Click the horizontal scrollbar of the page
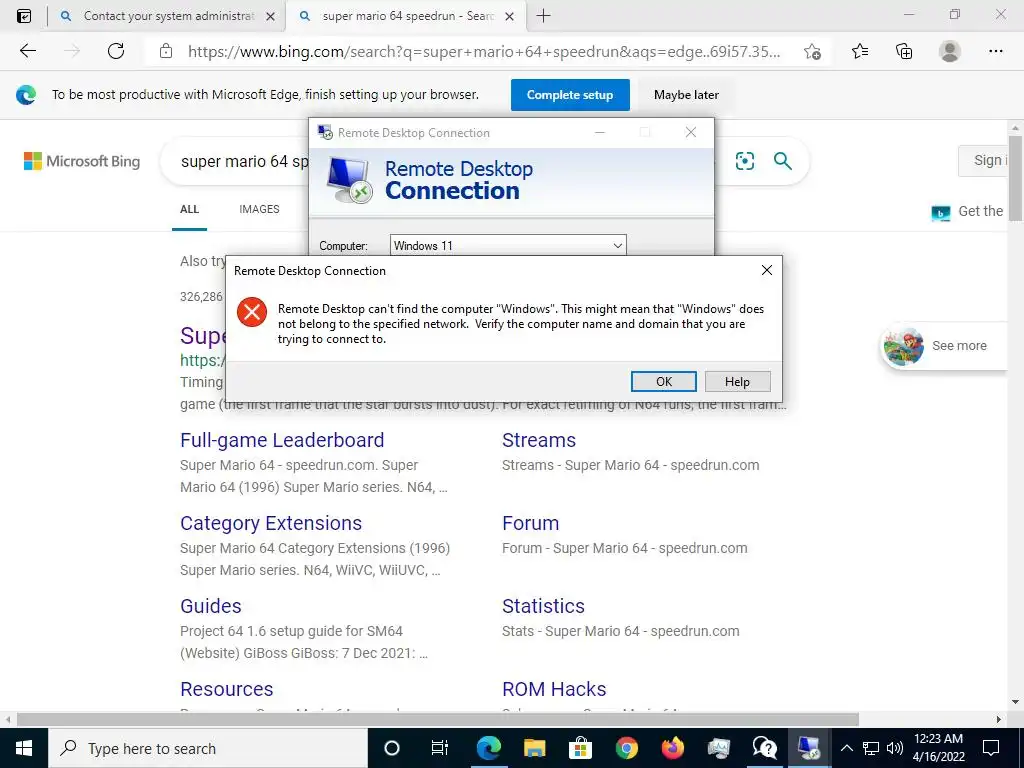1024x768 pixels. pos(438,719)
